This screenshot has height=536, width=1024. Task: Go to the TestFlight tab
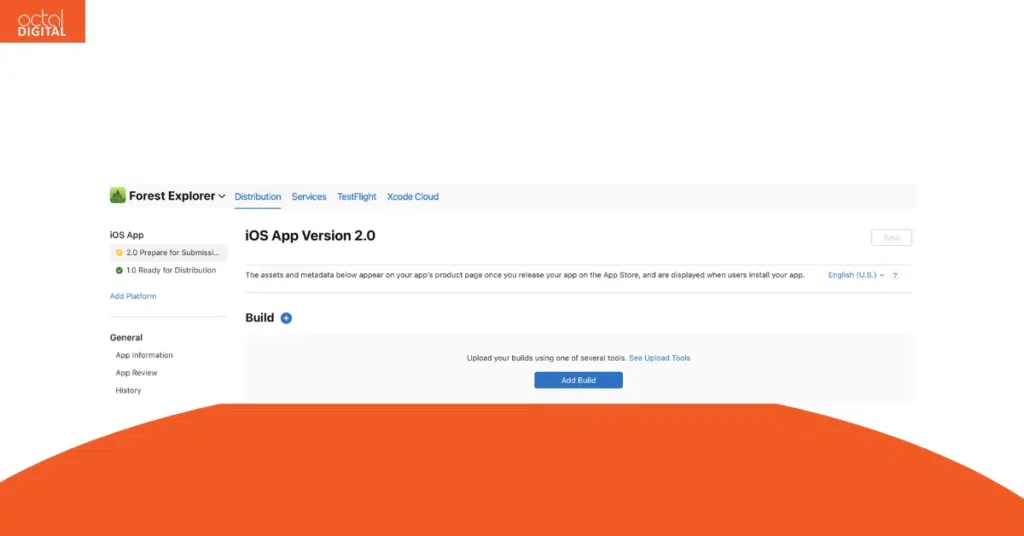point(357,197)
